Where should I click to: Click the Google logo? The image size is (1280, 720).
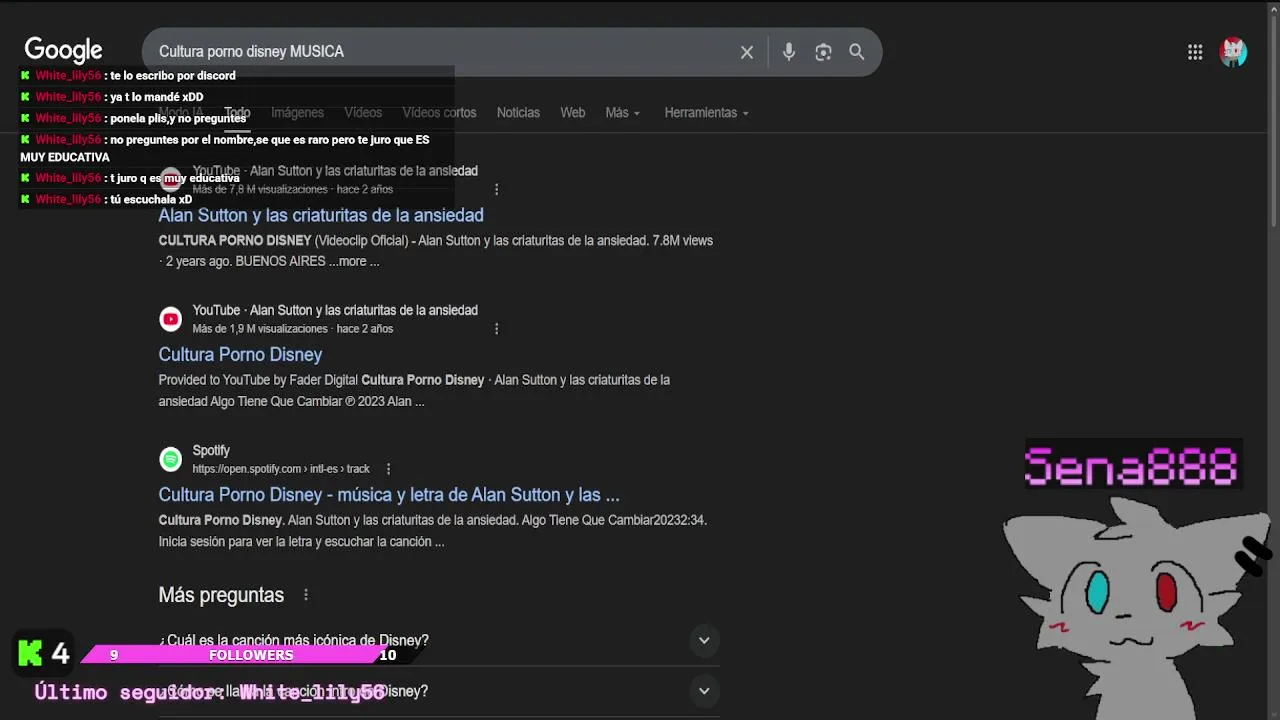pyautogui.click(x=64, y=50)
